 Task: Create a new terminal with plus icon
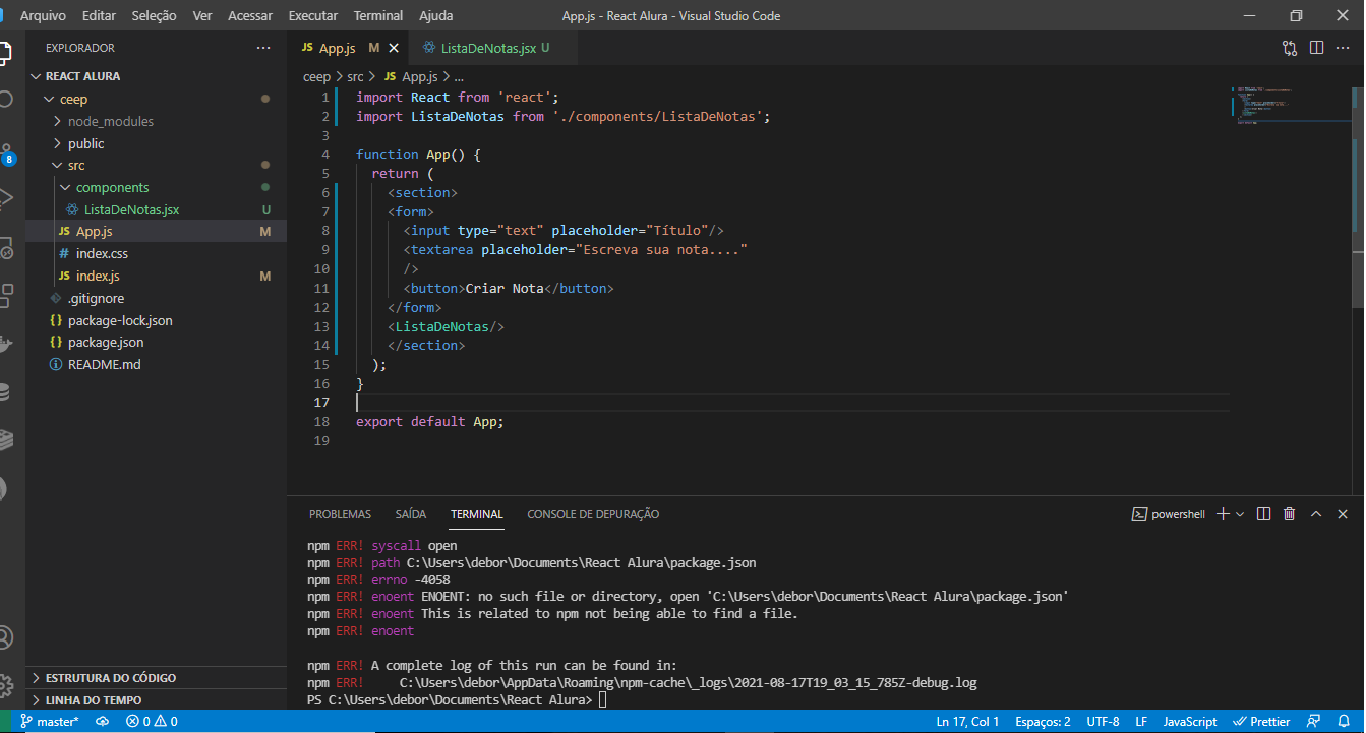(1223, 514)
